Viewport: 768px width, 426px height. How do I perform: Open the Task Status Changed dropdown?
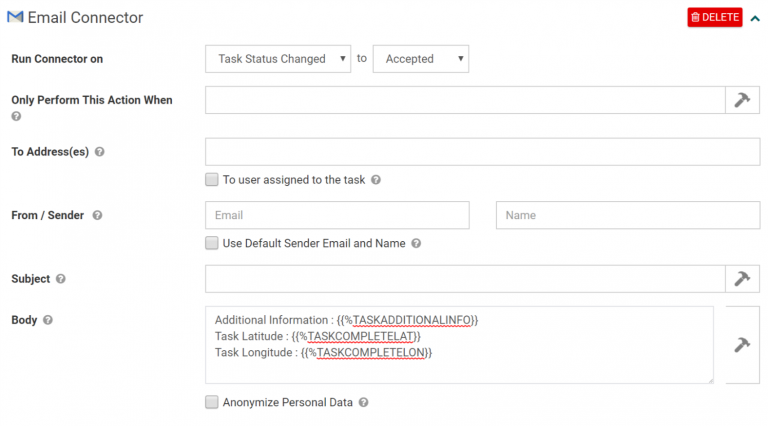[278, 59]
